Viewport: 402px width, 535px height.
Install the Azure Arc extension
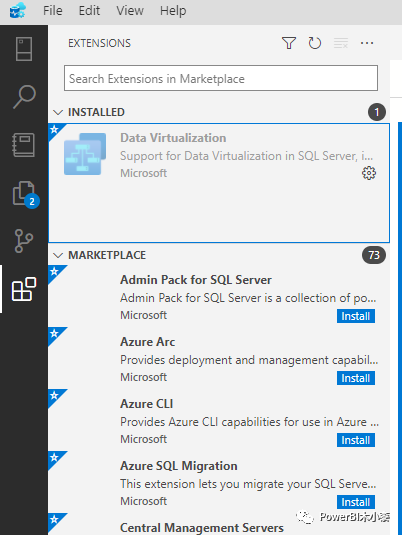356,378
